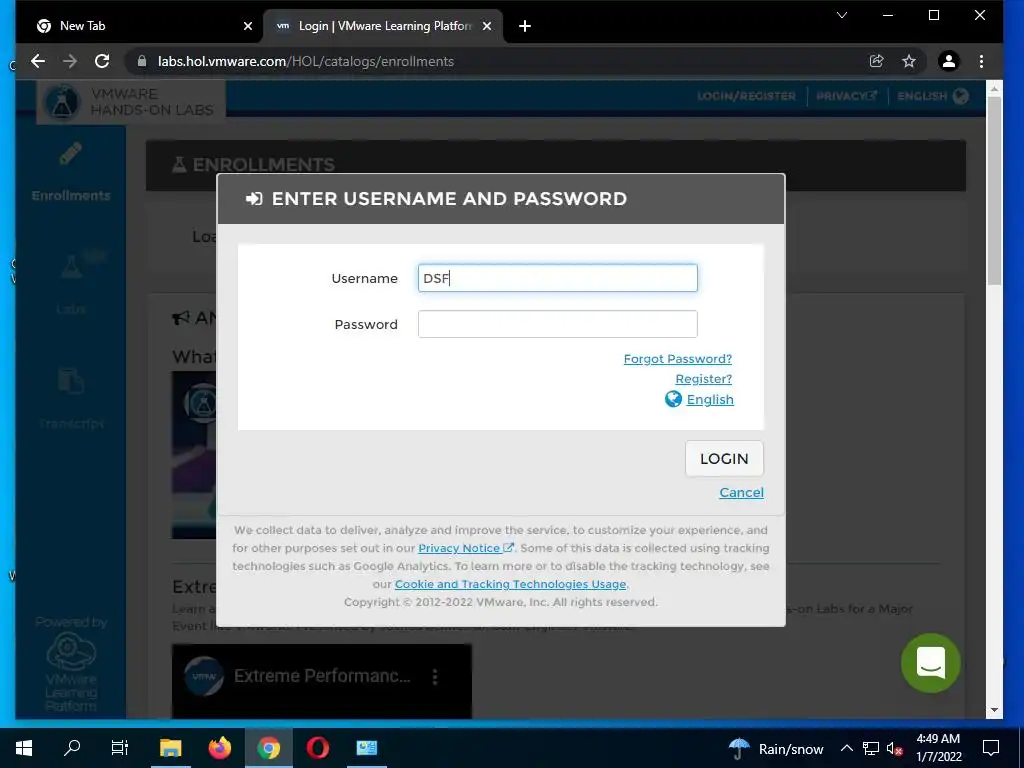Open Cookie and Tracking Technologies Usage link
This screenshot has width=1024, height=768.
510,584
